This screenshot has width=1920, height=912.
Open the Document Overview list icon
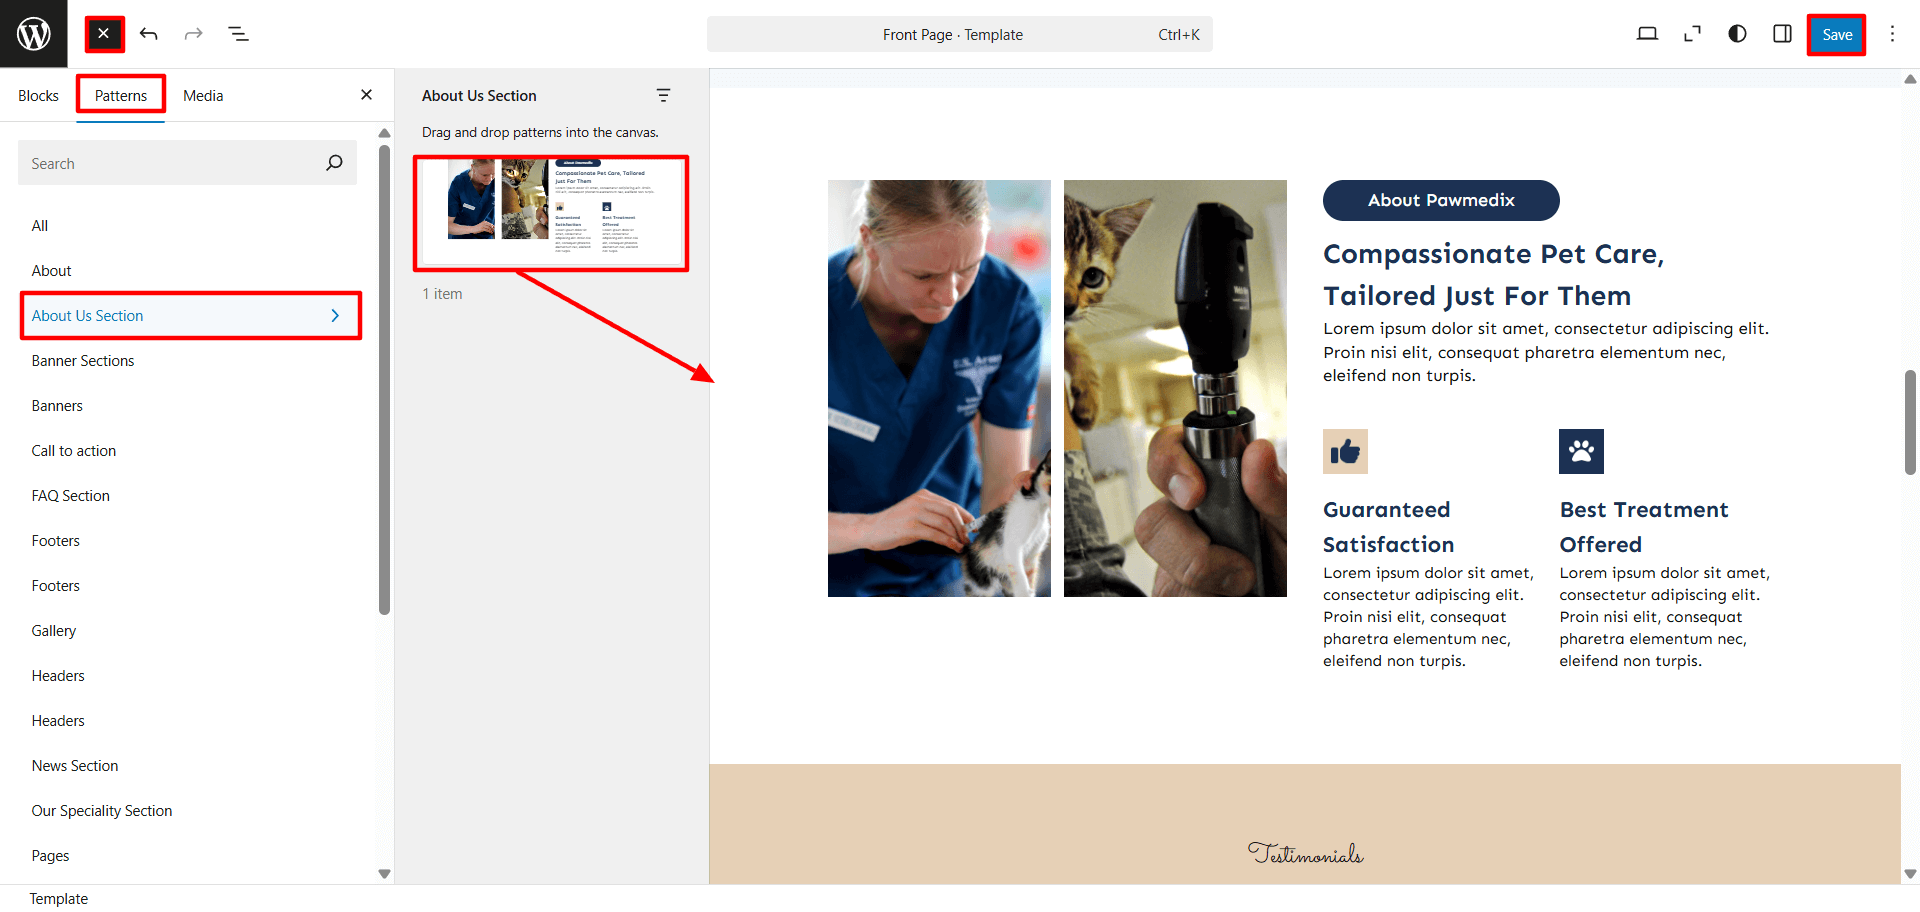pyautogui.click(x=238, y=34)
